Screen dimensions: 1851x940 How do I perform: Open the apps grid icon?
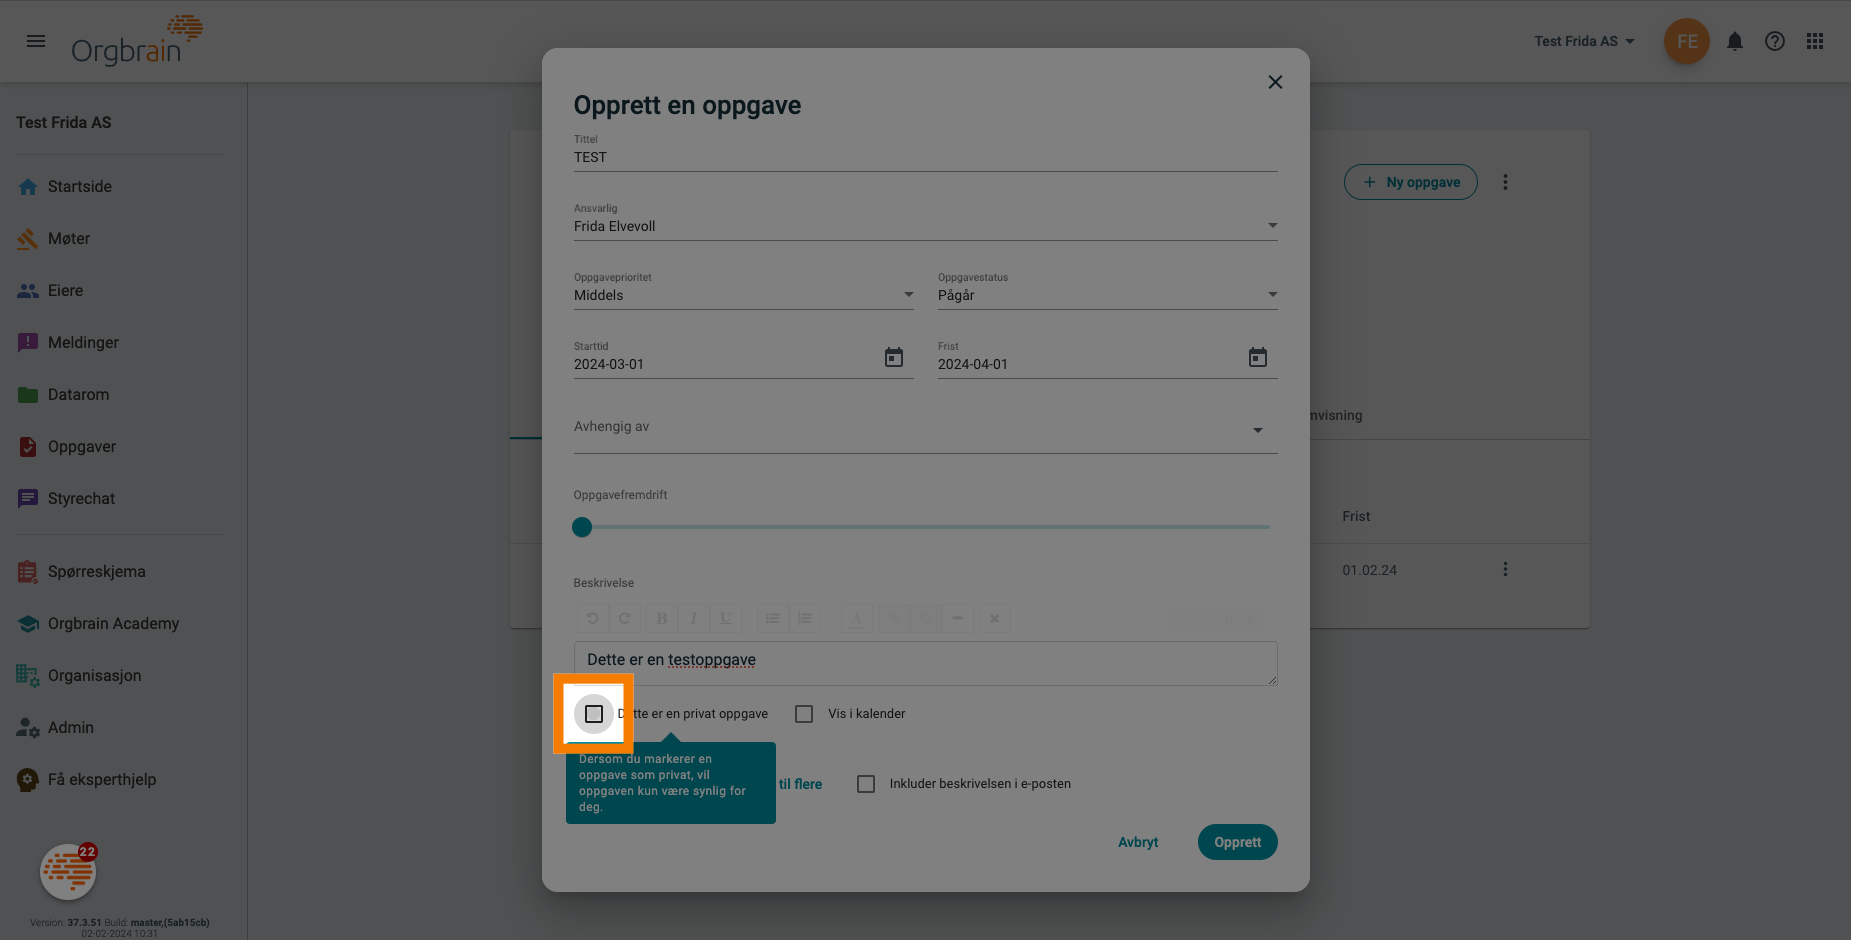click(x=1815, y=41)
